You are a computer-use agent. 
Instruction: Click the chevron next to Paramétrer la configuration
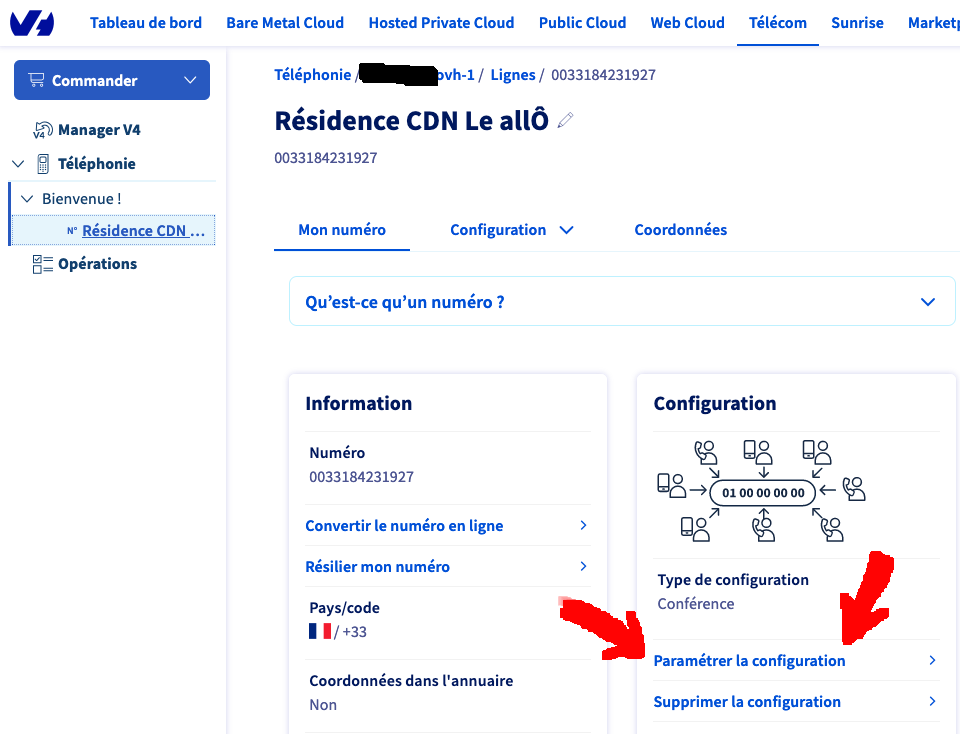932,660
